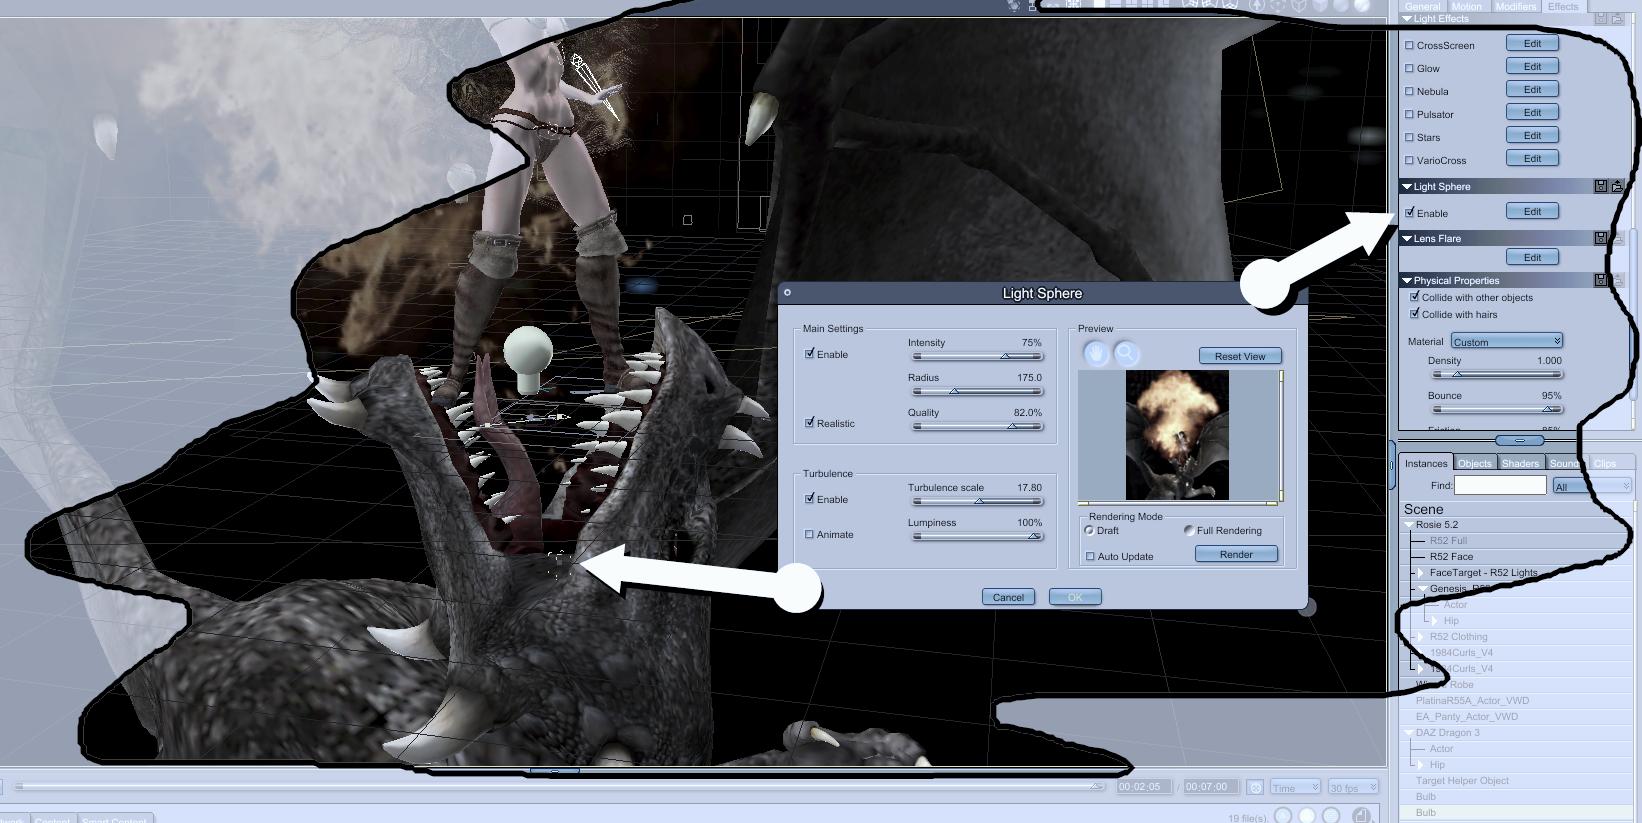Tick the Stars effect checkbox
The height and width of the screenshot is (823, 1642).
pos(1410,137)
